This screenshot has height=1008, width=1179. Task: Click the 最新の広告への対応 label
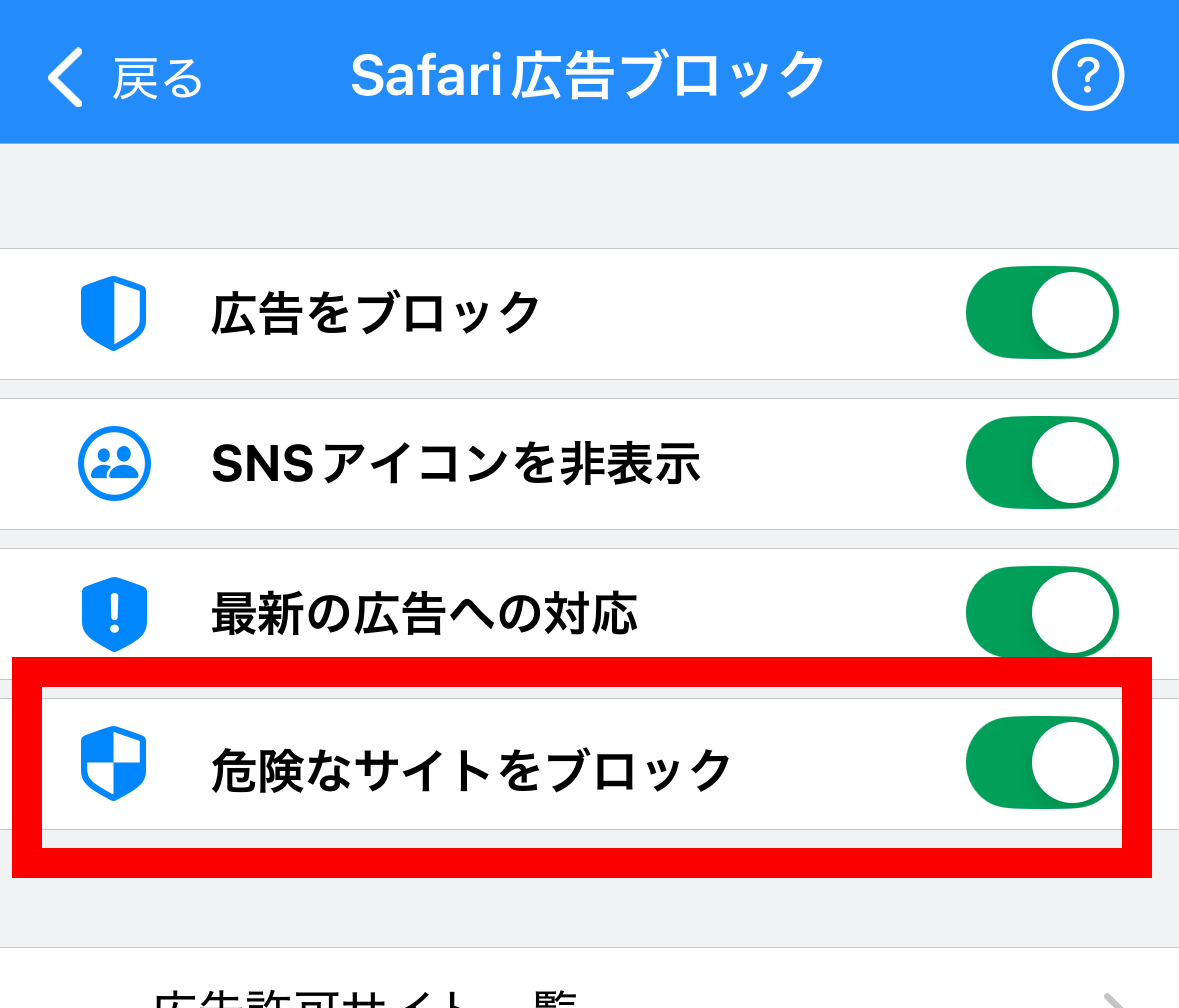click(x=424, y=614)
